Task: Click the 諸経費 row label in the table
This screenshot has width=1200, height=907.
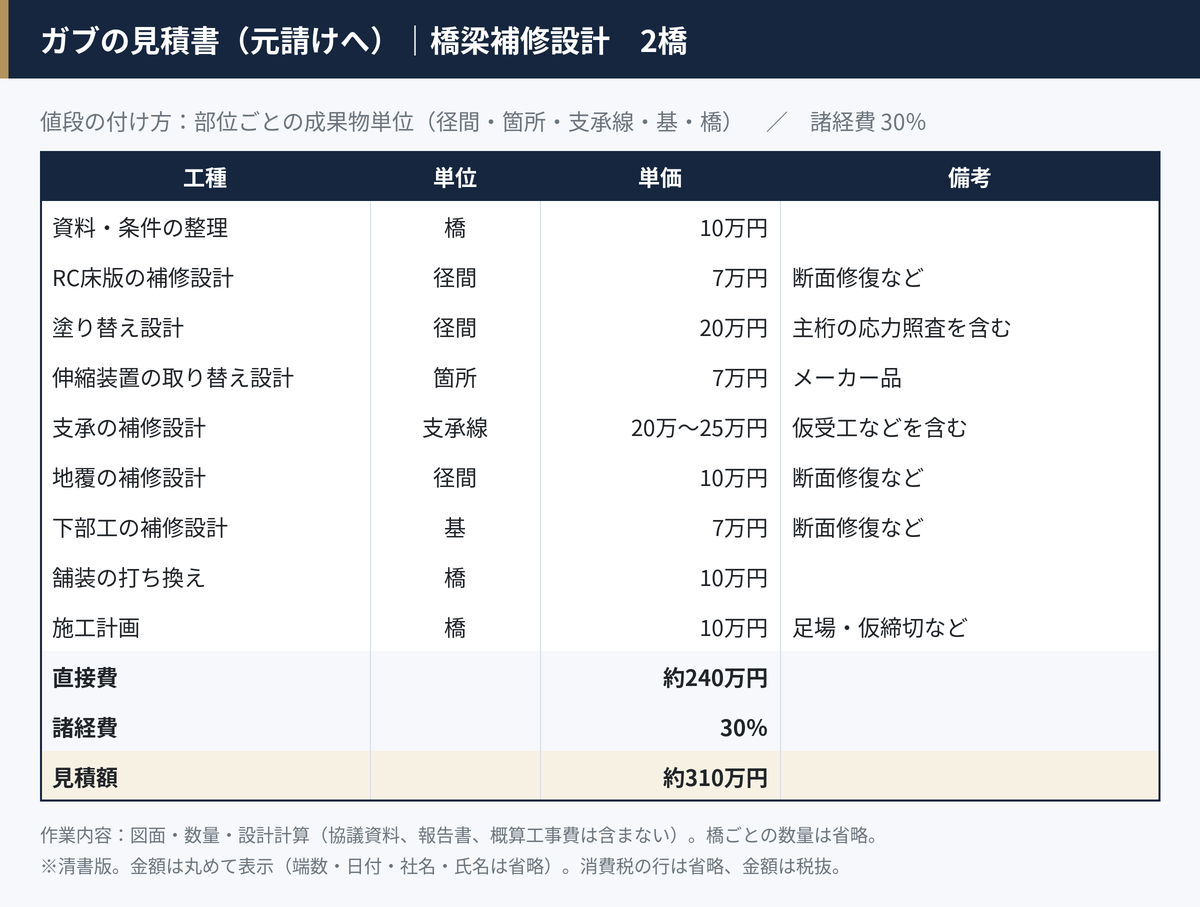Action: pos(85,728)
